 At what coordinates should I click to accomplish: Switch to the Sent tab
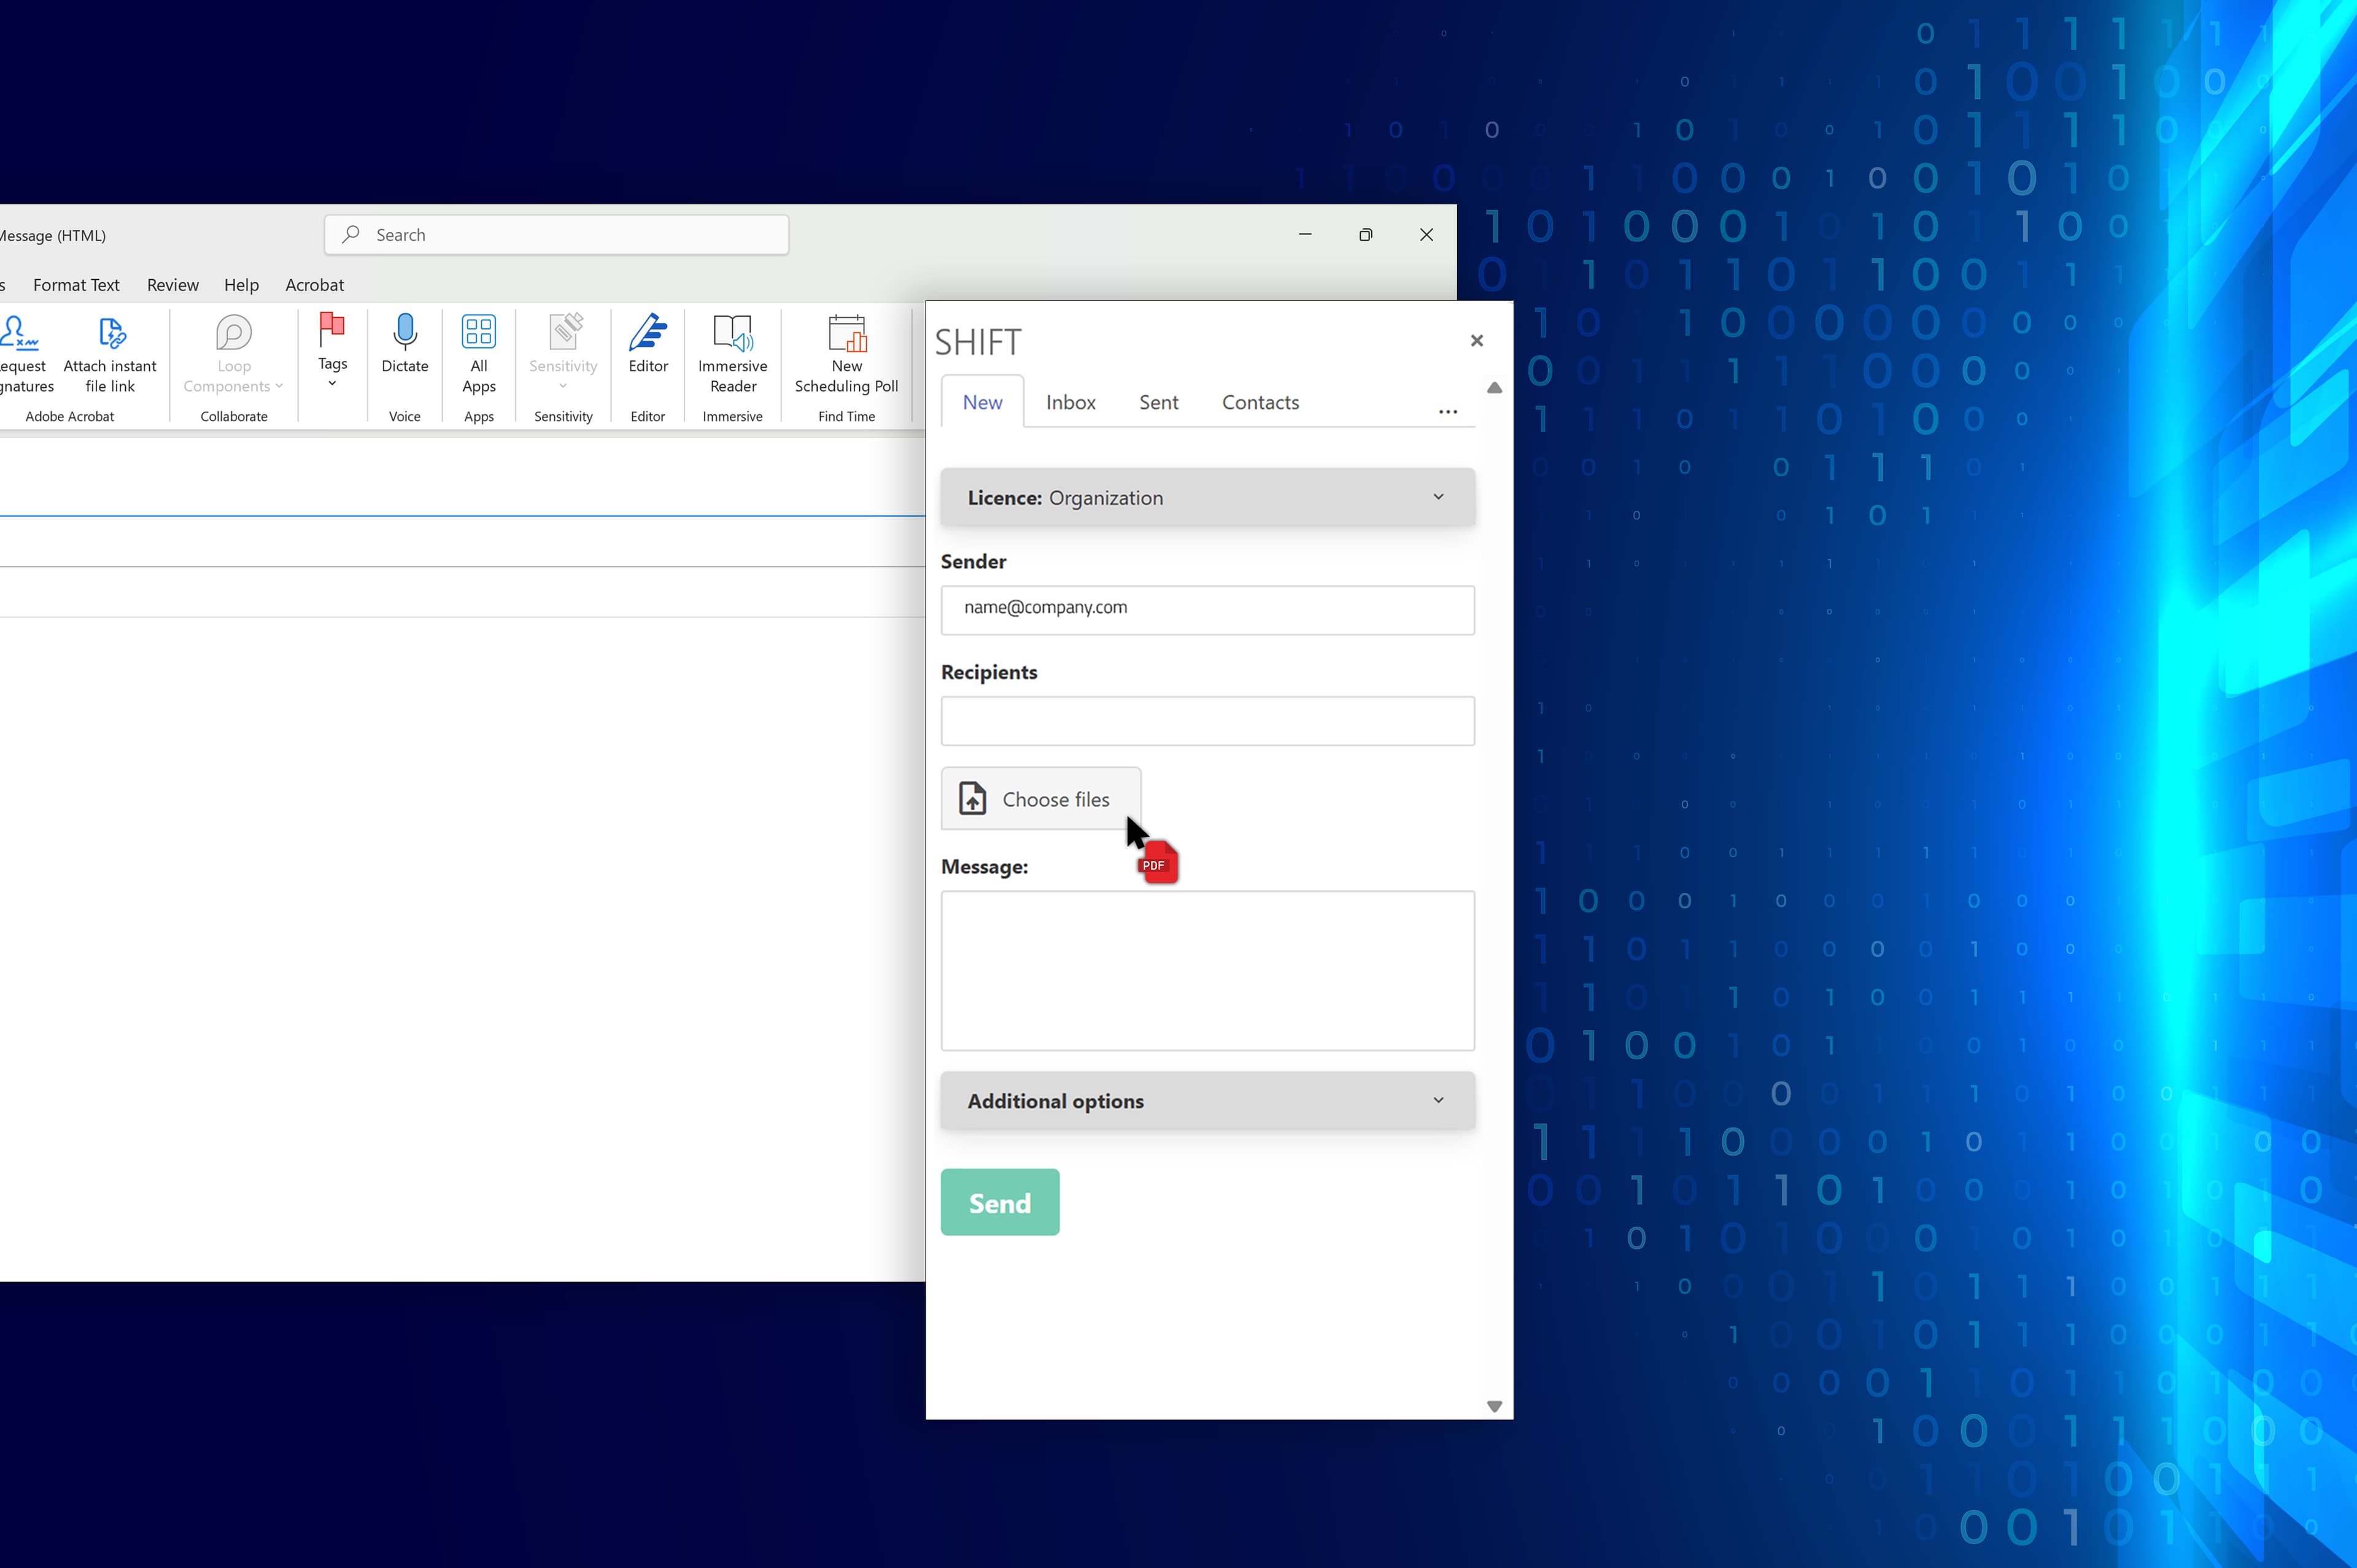point(1157,401)
